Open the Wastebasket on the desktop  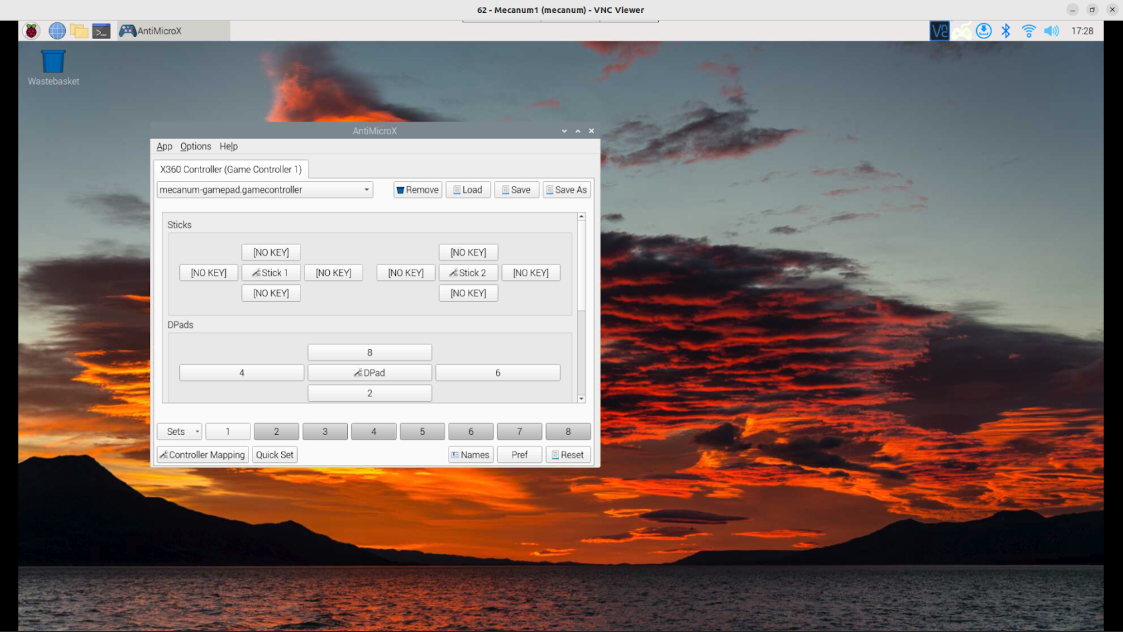53,62
